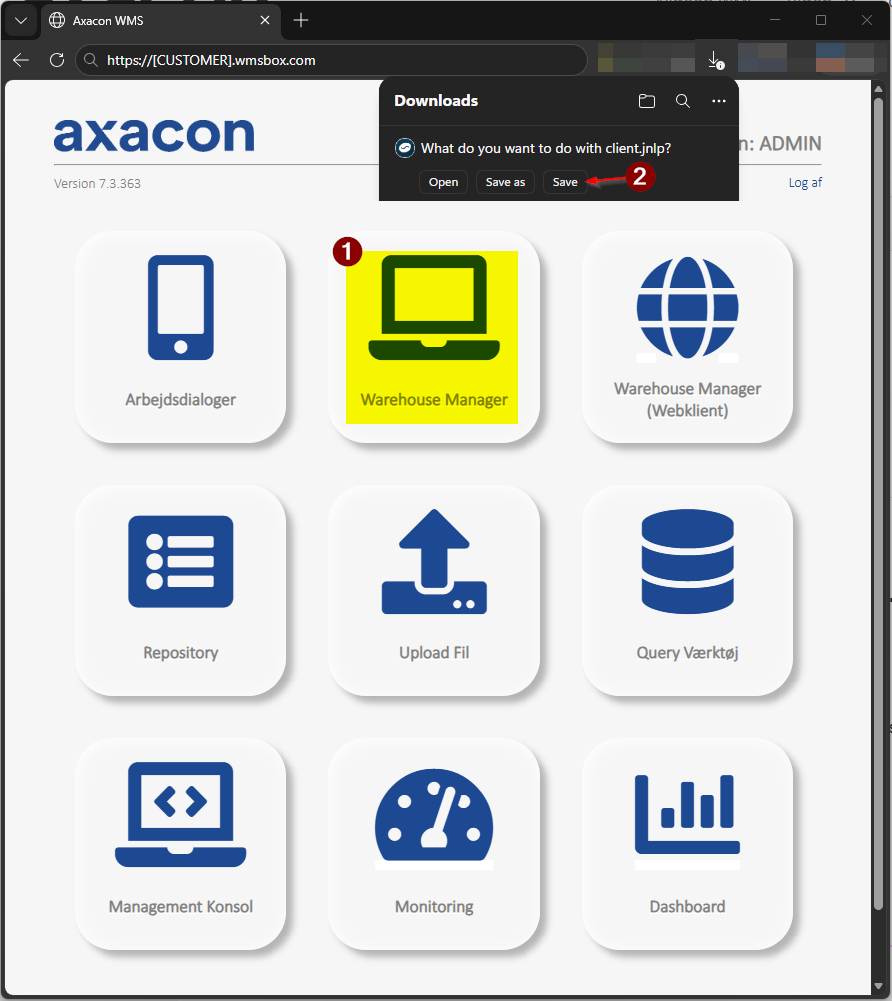Viewport: 892px width, 1001px height.
Task: Open the Monitoring gauge tile
Action: [434, 843]
